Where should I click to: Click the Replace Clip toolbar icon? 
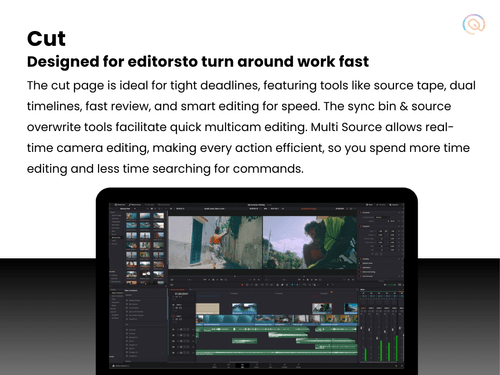[272, 285]
